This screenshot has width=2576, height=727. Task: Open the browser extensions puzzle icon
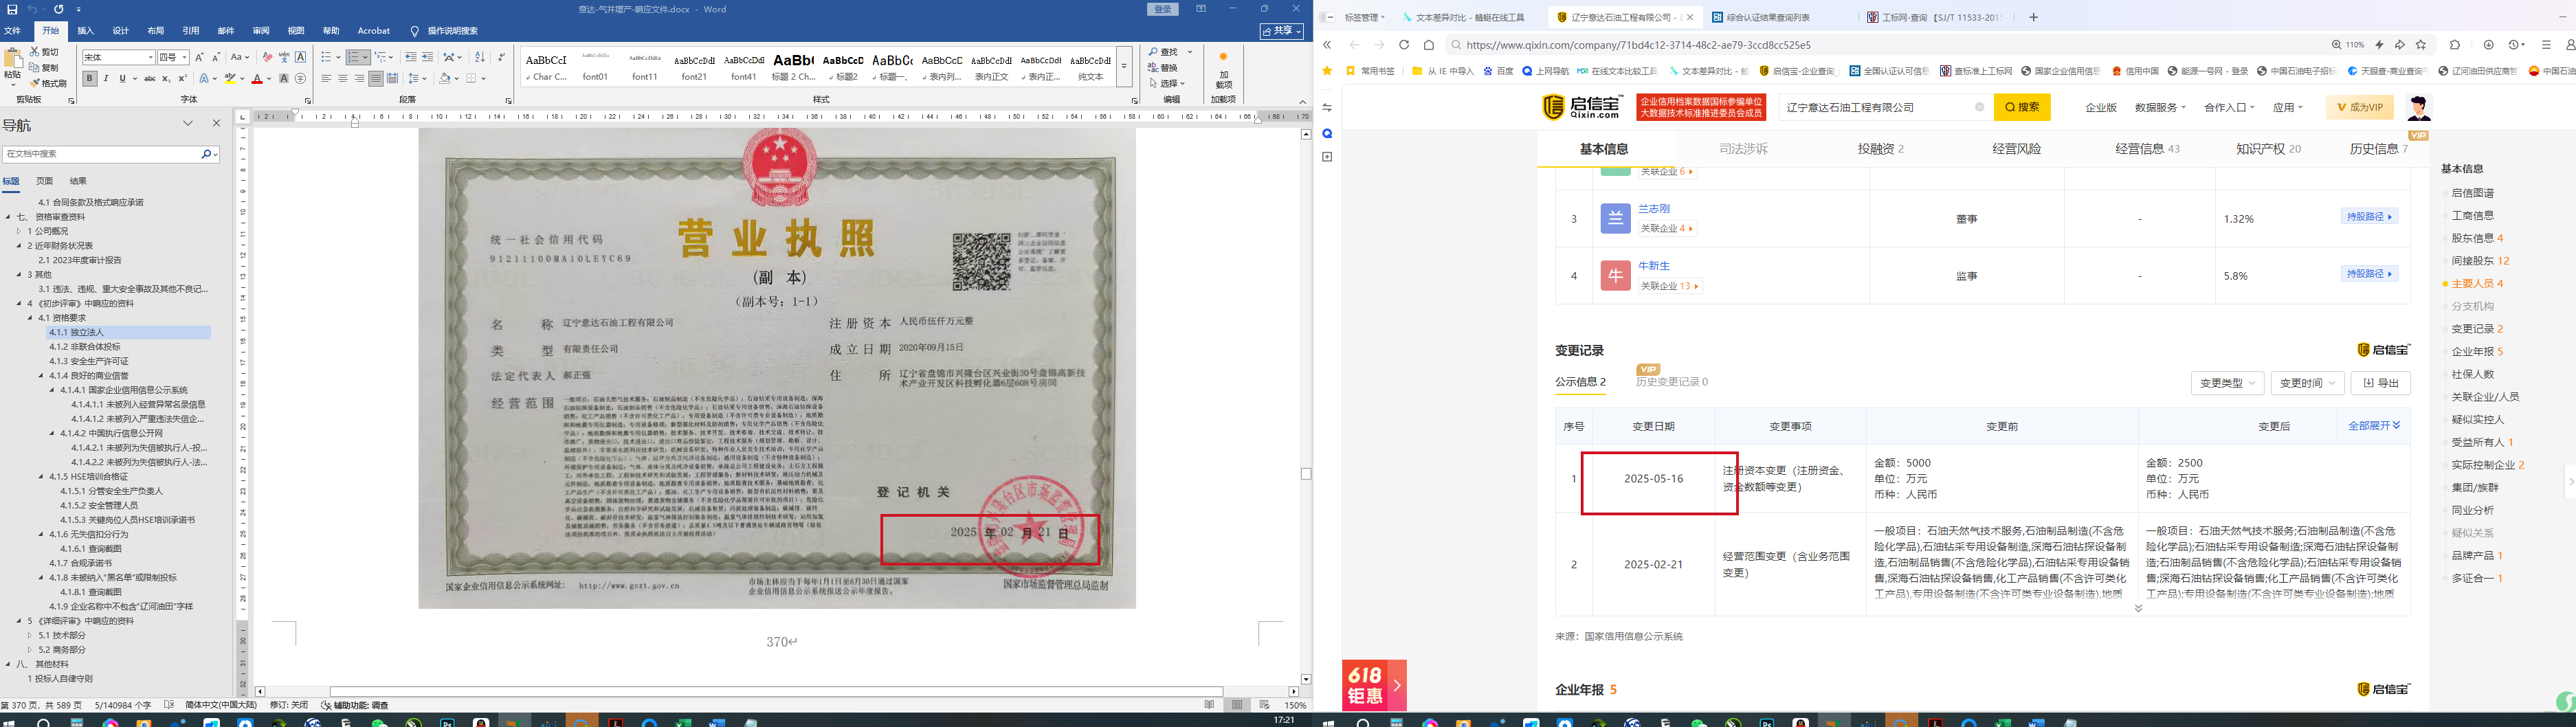click(x=2455, y=45)
